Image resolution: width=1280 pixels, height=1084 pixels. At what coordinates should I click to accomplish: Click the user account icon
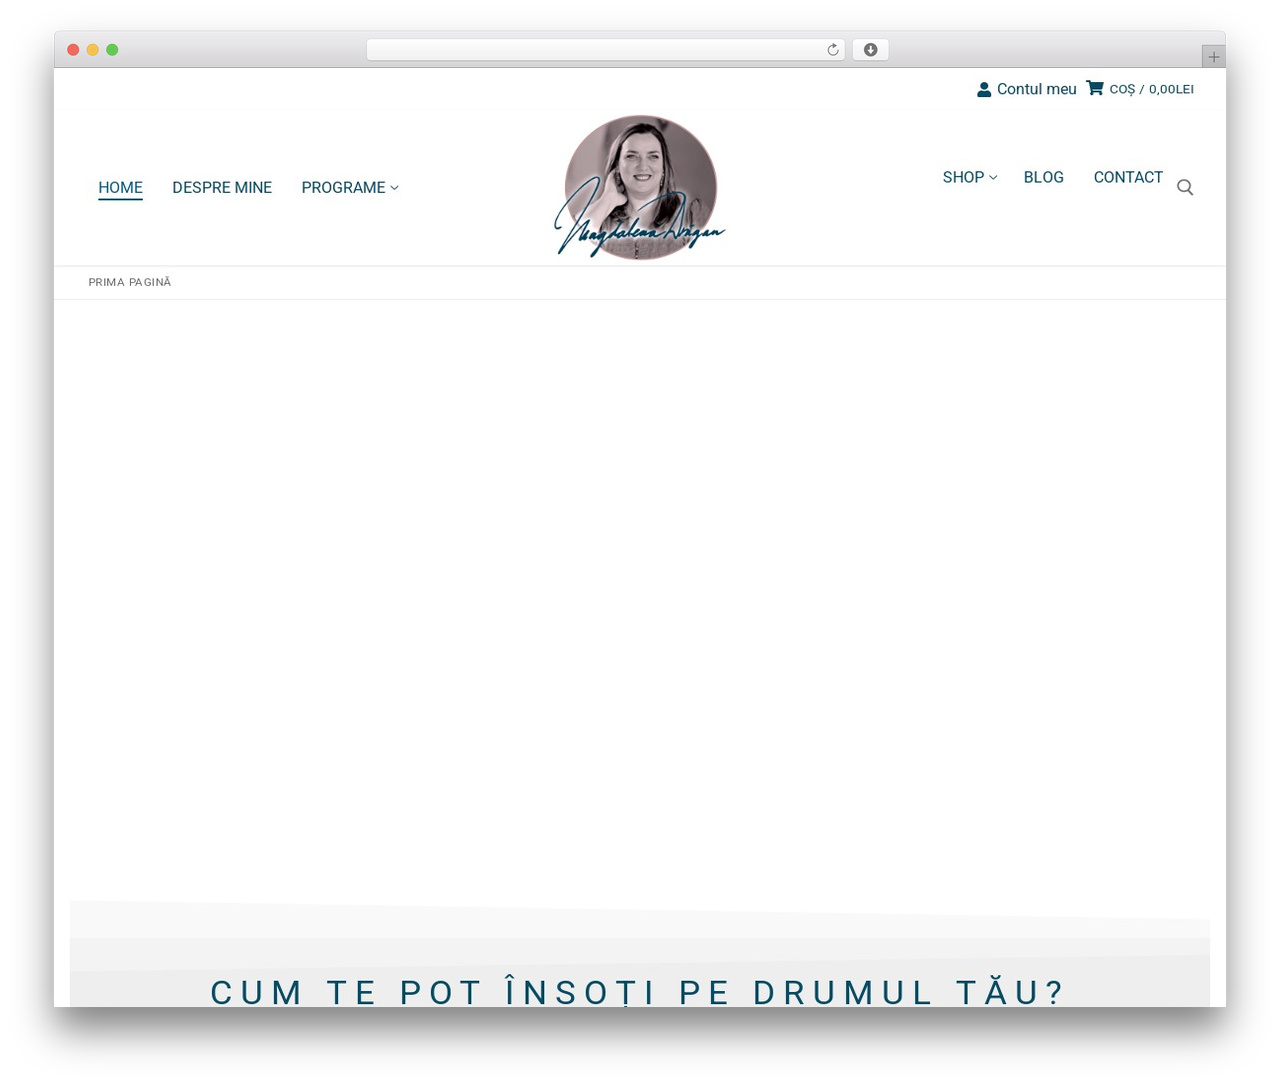[x=984, y=89]
